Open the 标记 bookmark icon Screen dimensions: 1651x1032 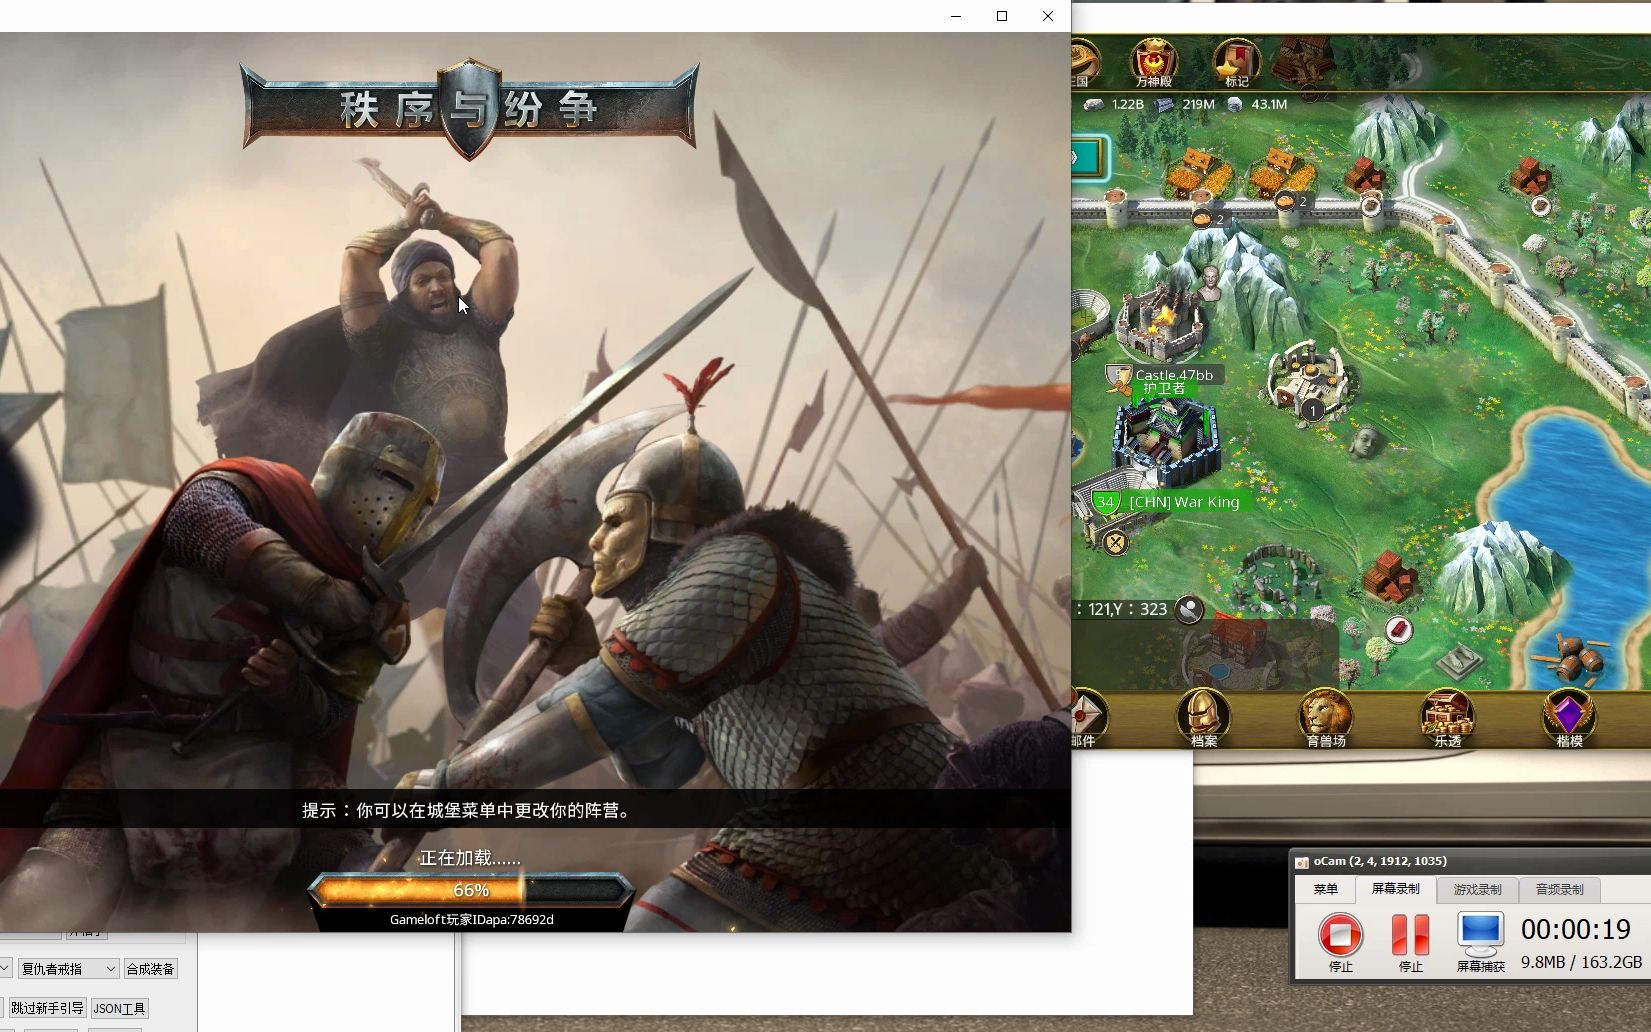[1237, 62]
